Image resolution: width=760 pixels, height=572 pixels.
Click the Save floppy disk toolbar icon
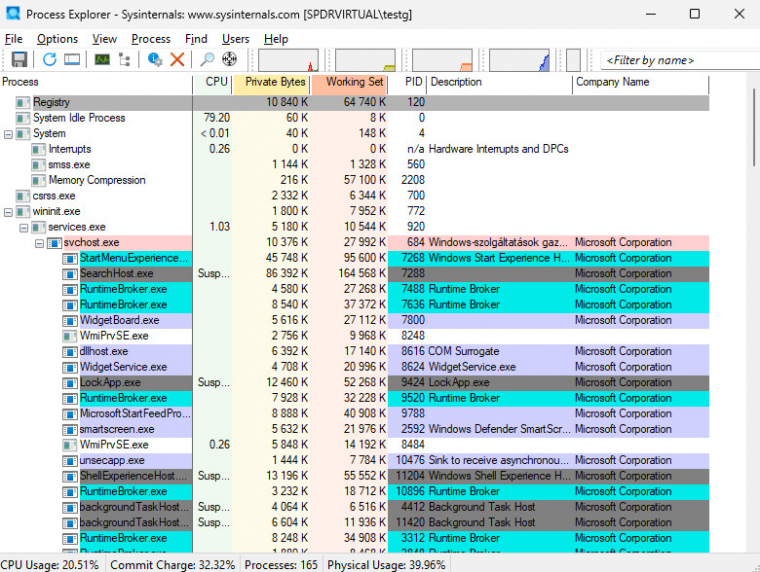19,60
